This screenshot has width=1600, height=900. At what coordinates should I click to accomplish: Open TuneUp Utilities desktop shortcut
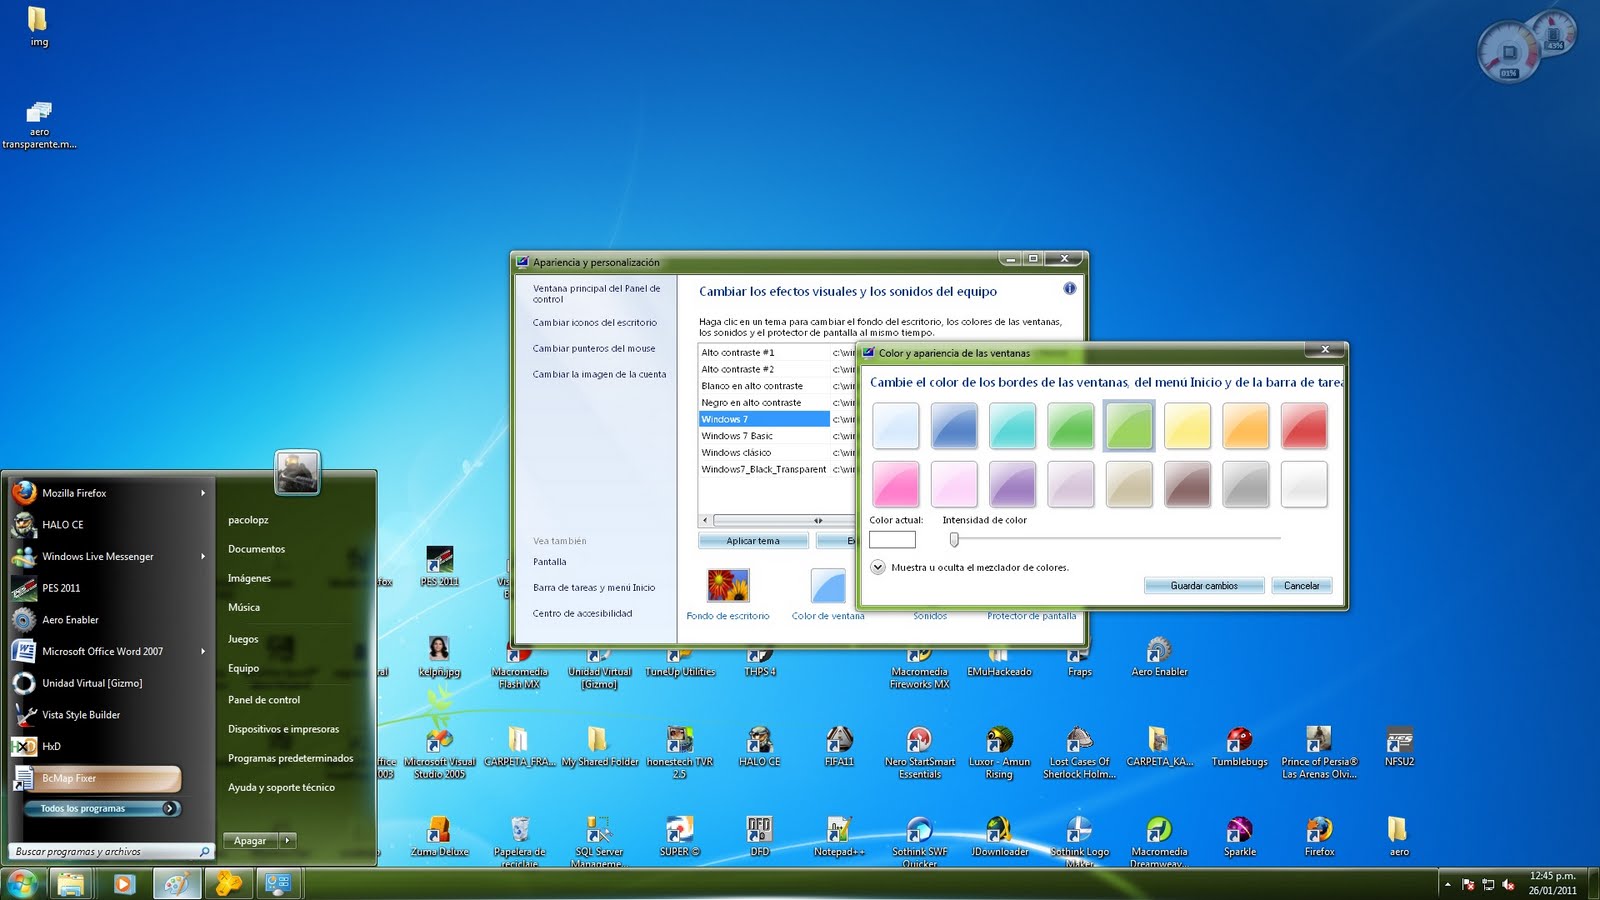click(680, 662)
